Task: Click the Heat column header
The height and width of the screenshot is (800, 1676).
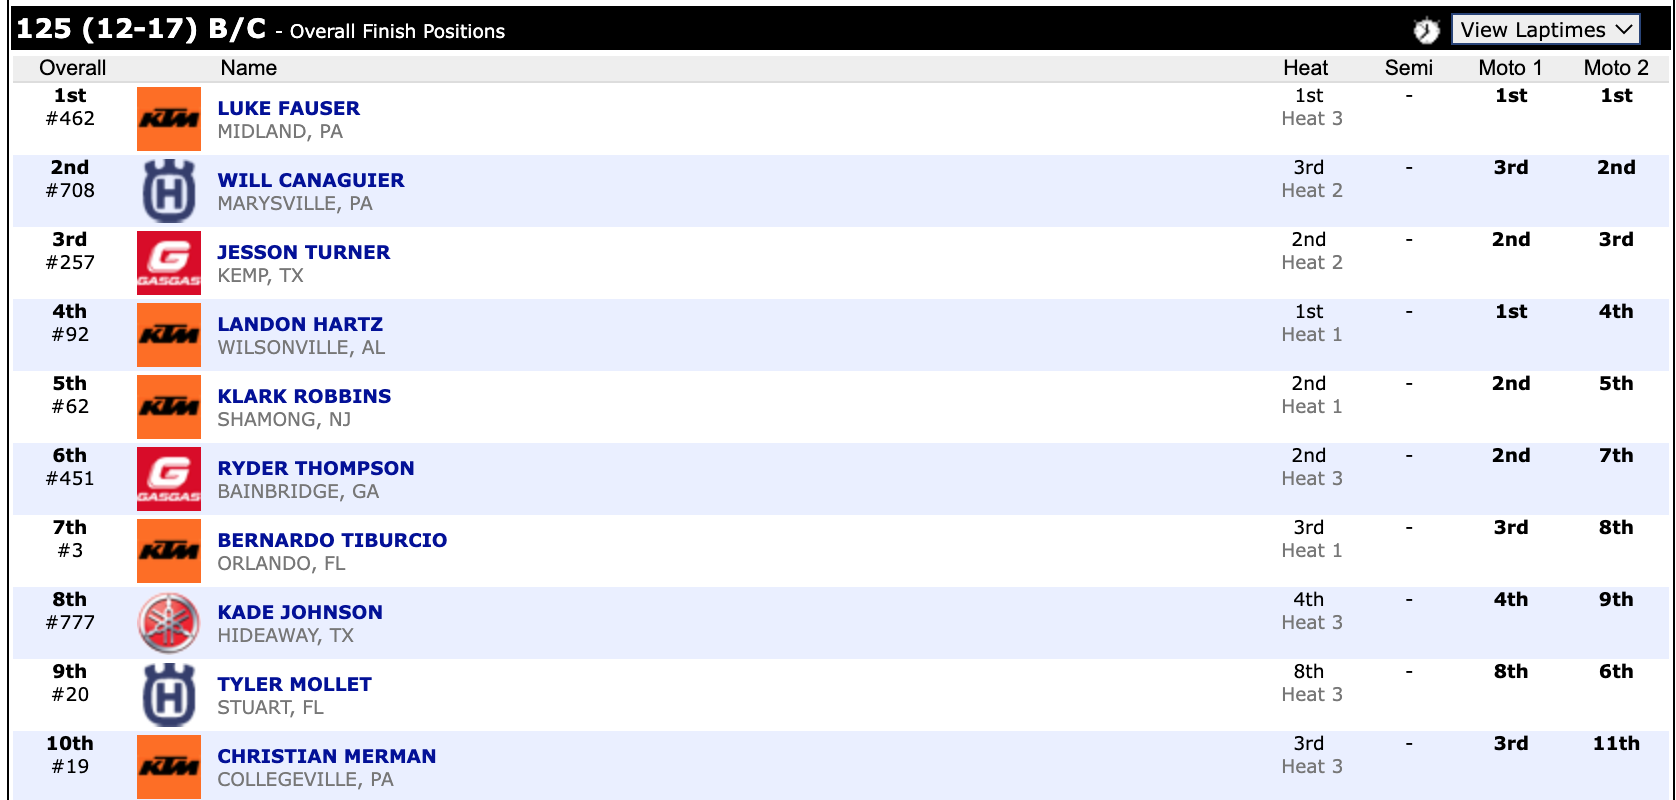Action: [x=1305, y=68]
